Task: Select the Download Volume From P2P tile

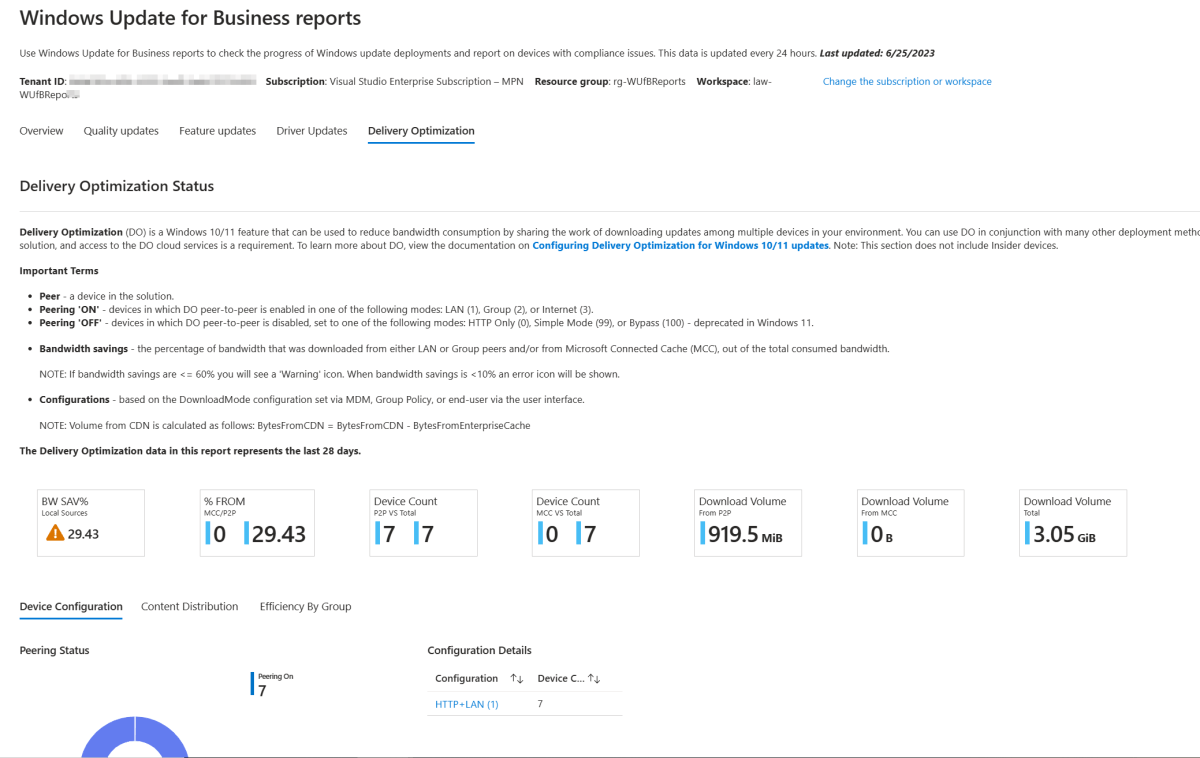Action: (x=747, y=522)
